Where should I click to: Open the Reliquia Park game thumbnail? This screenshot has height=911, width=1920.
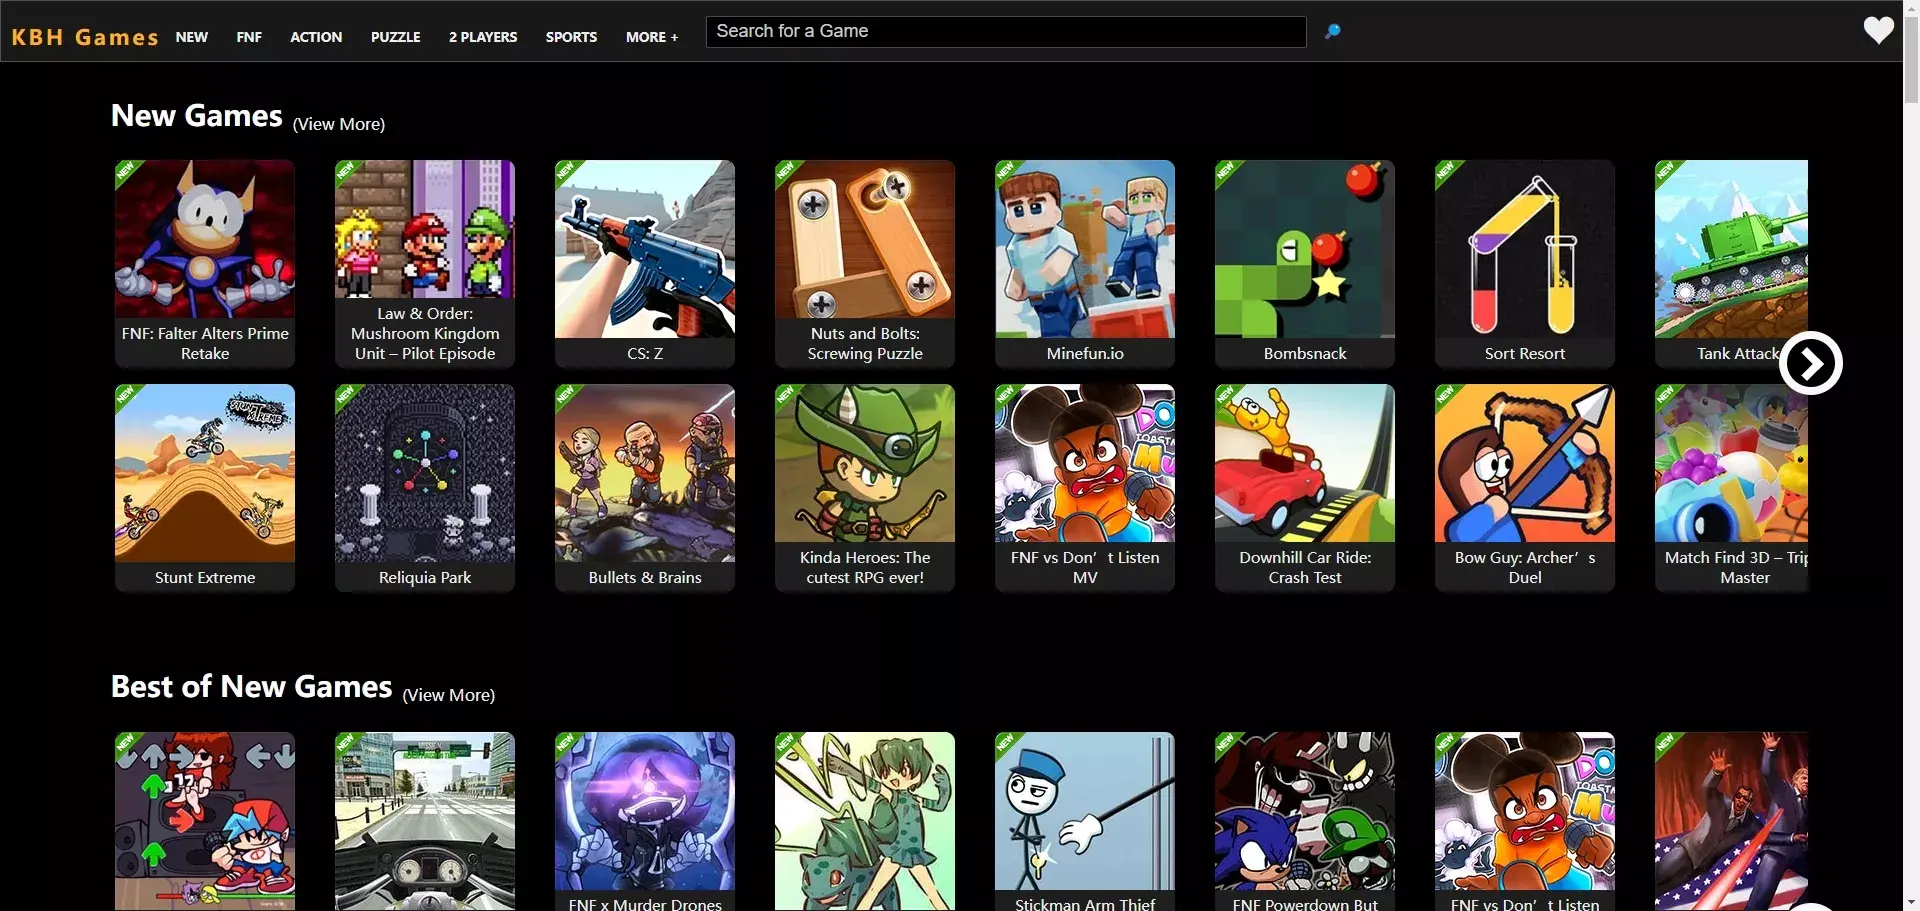(x=425, y=488)
